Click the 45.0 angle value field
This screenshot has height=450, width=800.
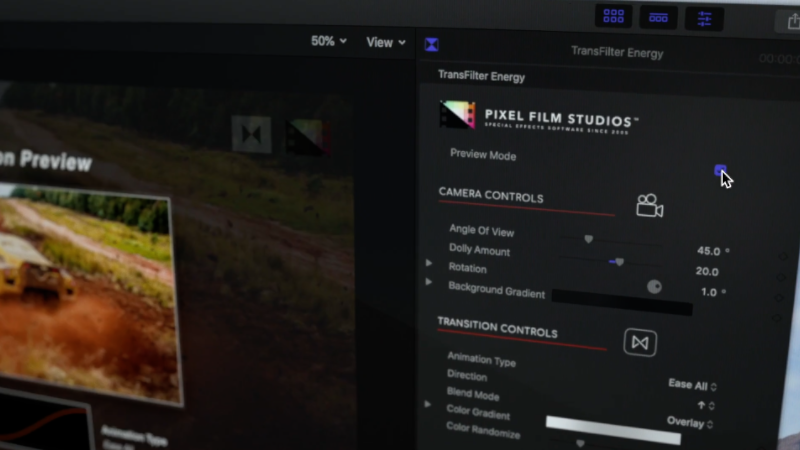[709, 251]
